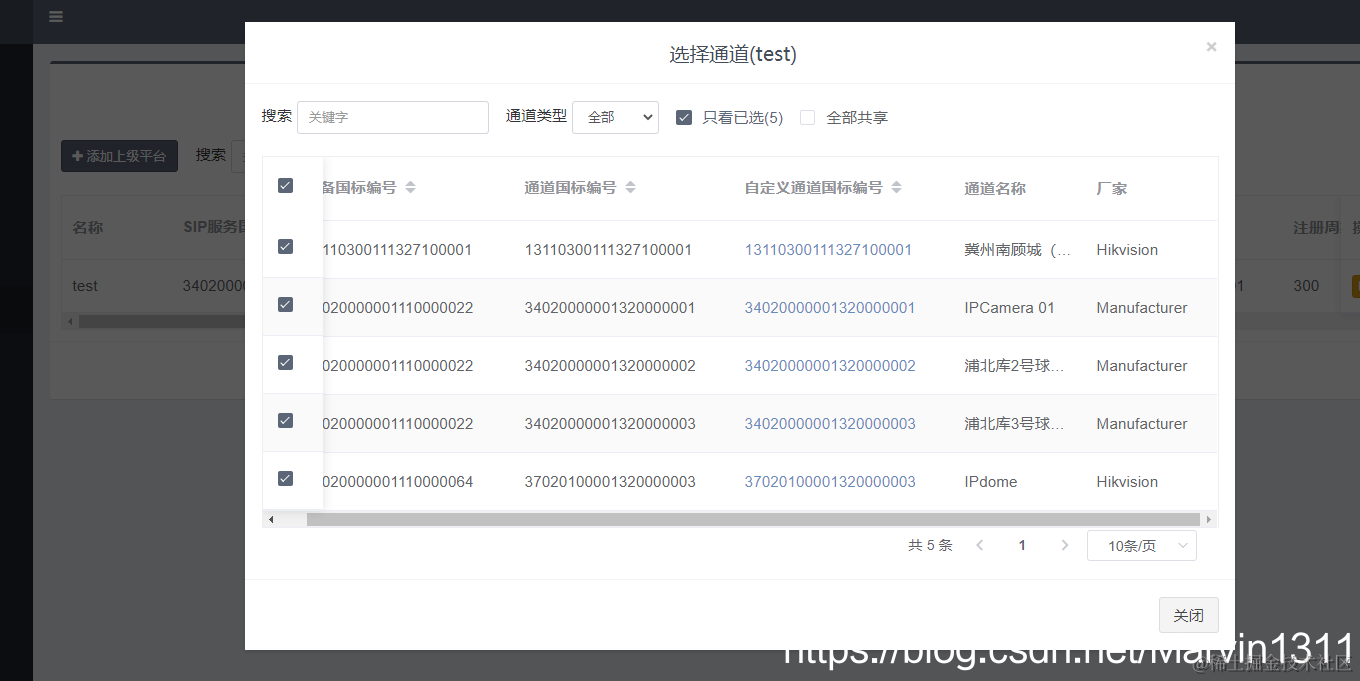Uncheck the 只看已选(5) checkbox
Viewport: 1360px width, 681px height.
click(x=684, y=117)
